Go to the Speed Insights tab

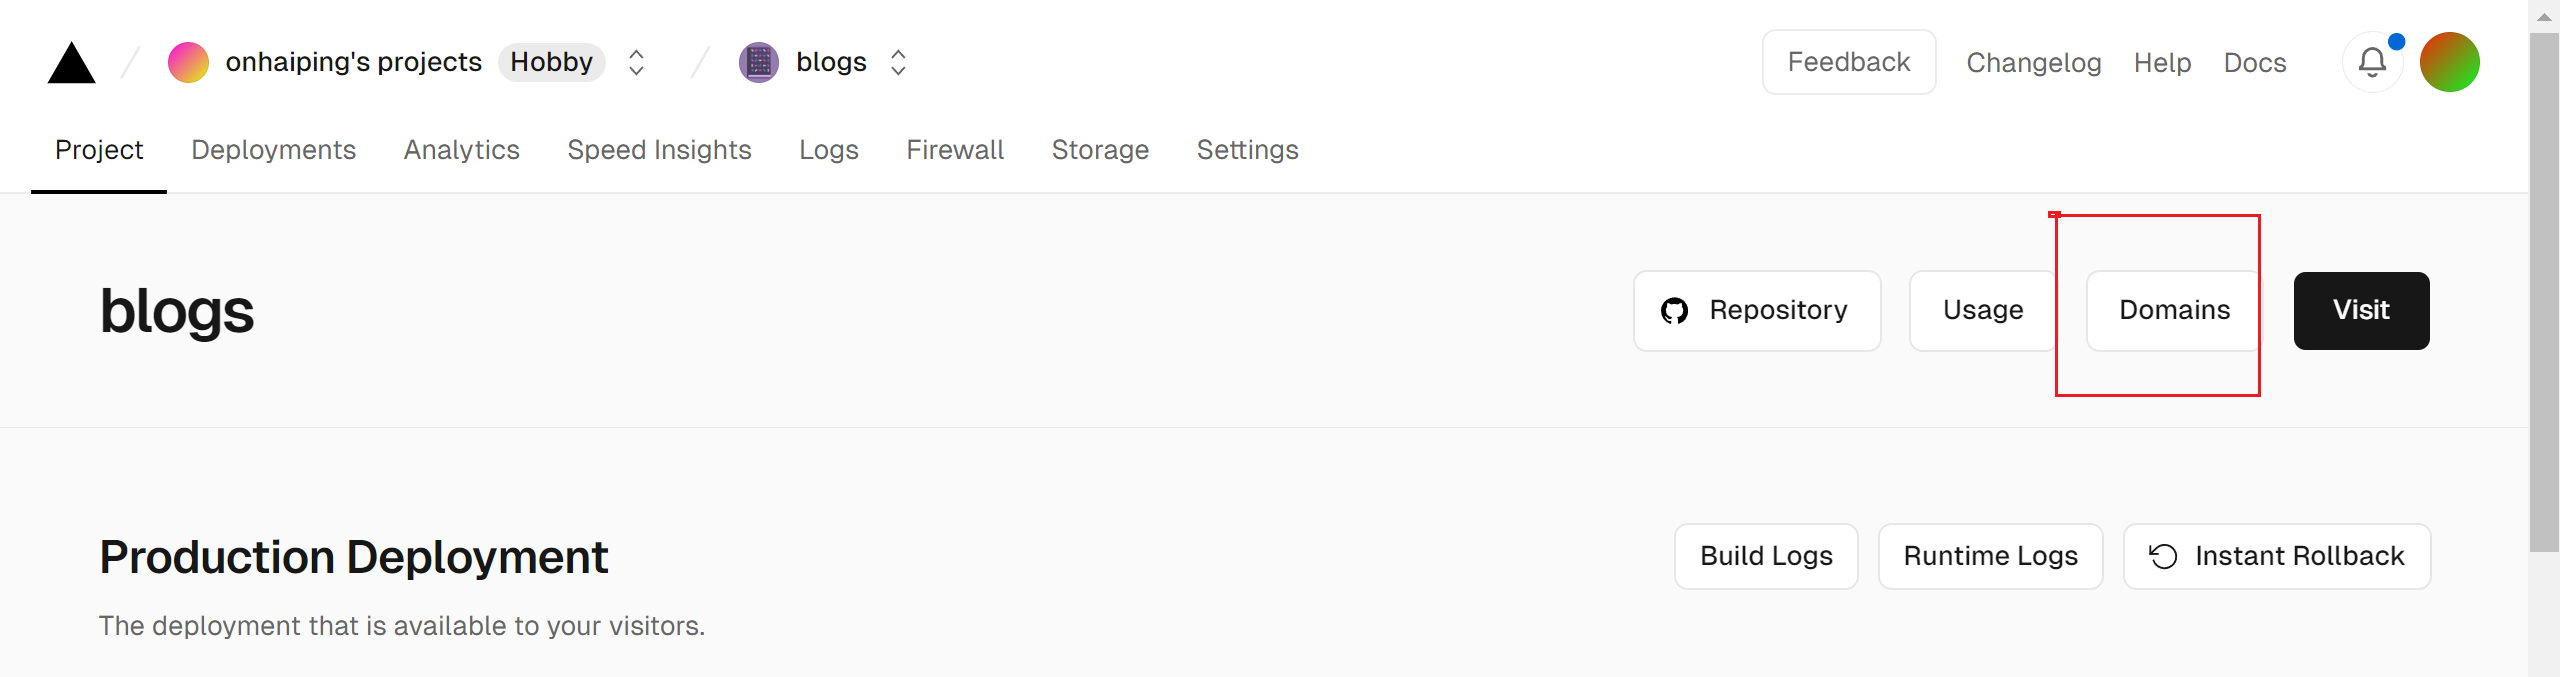[659, 150]
